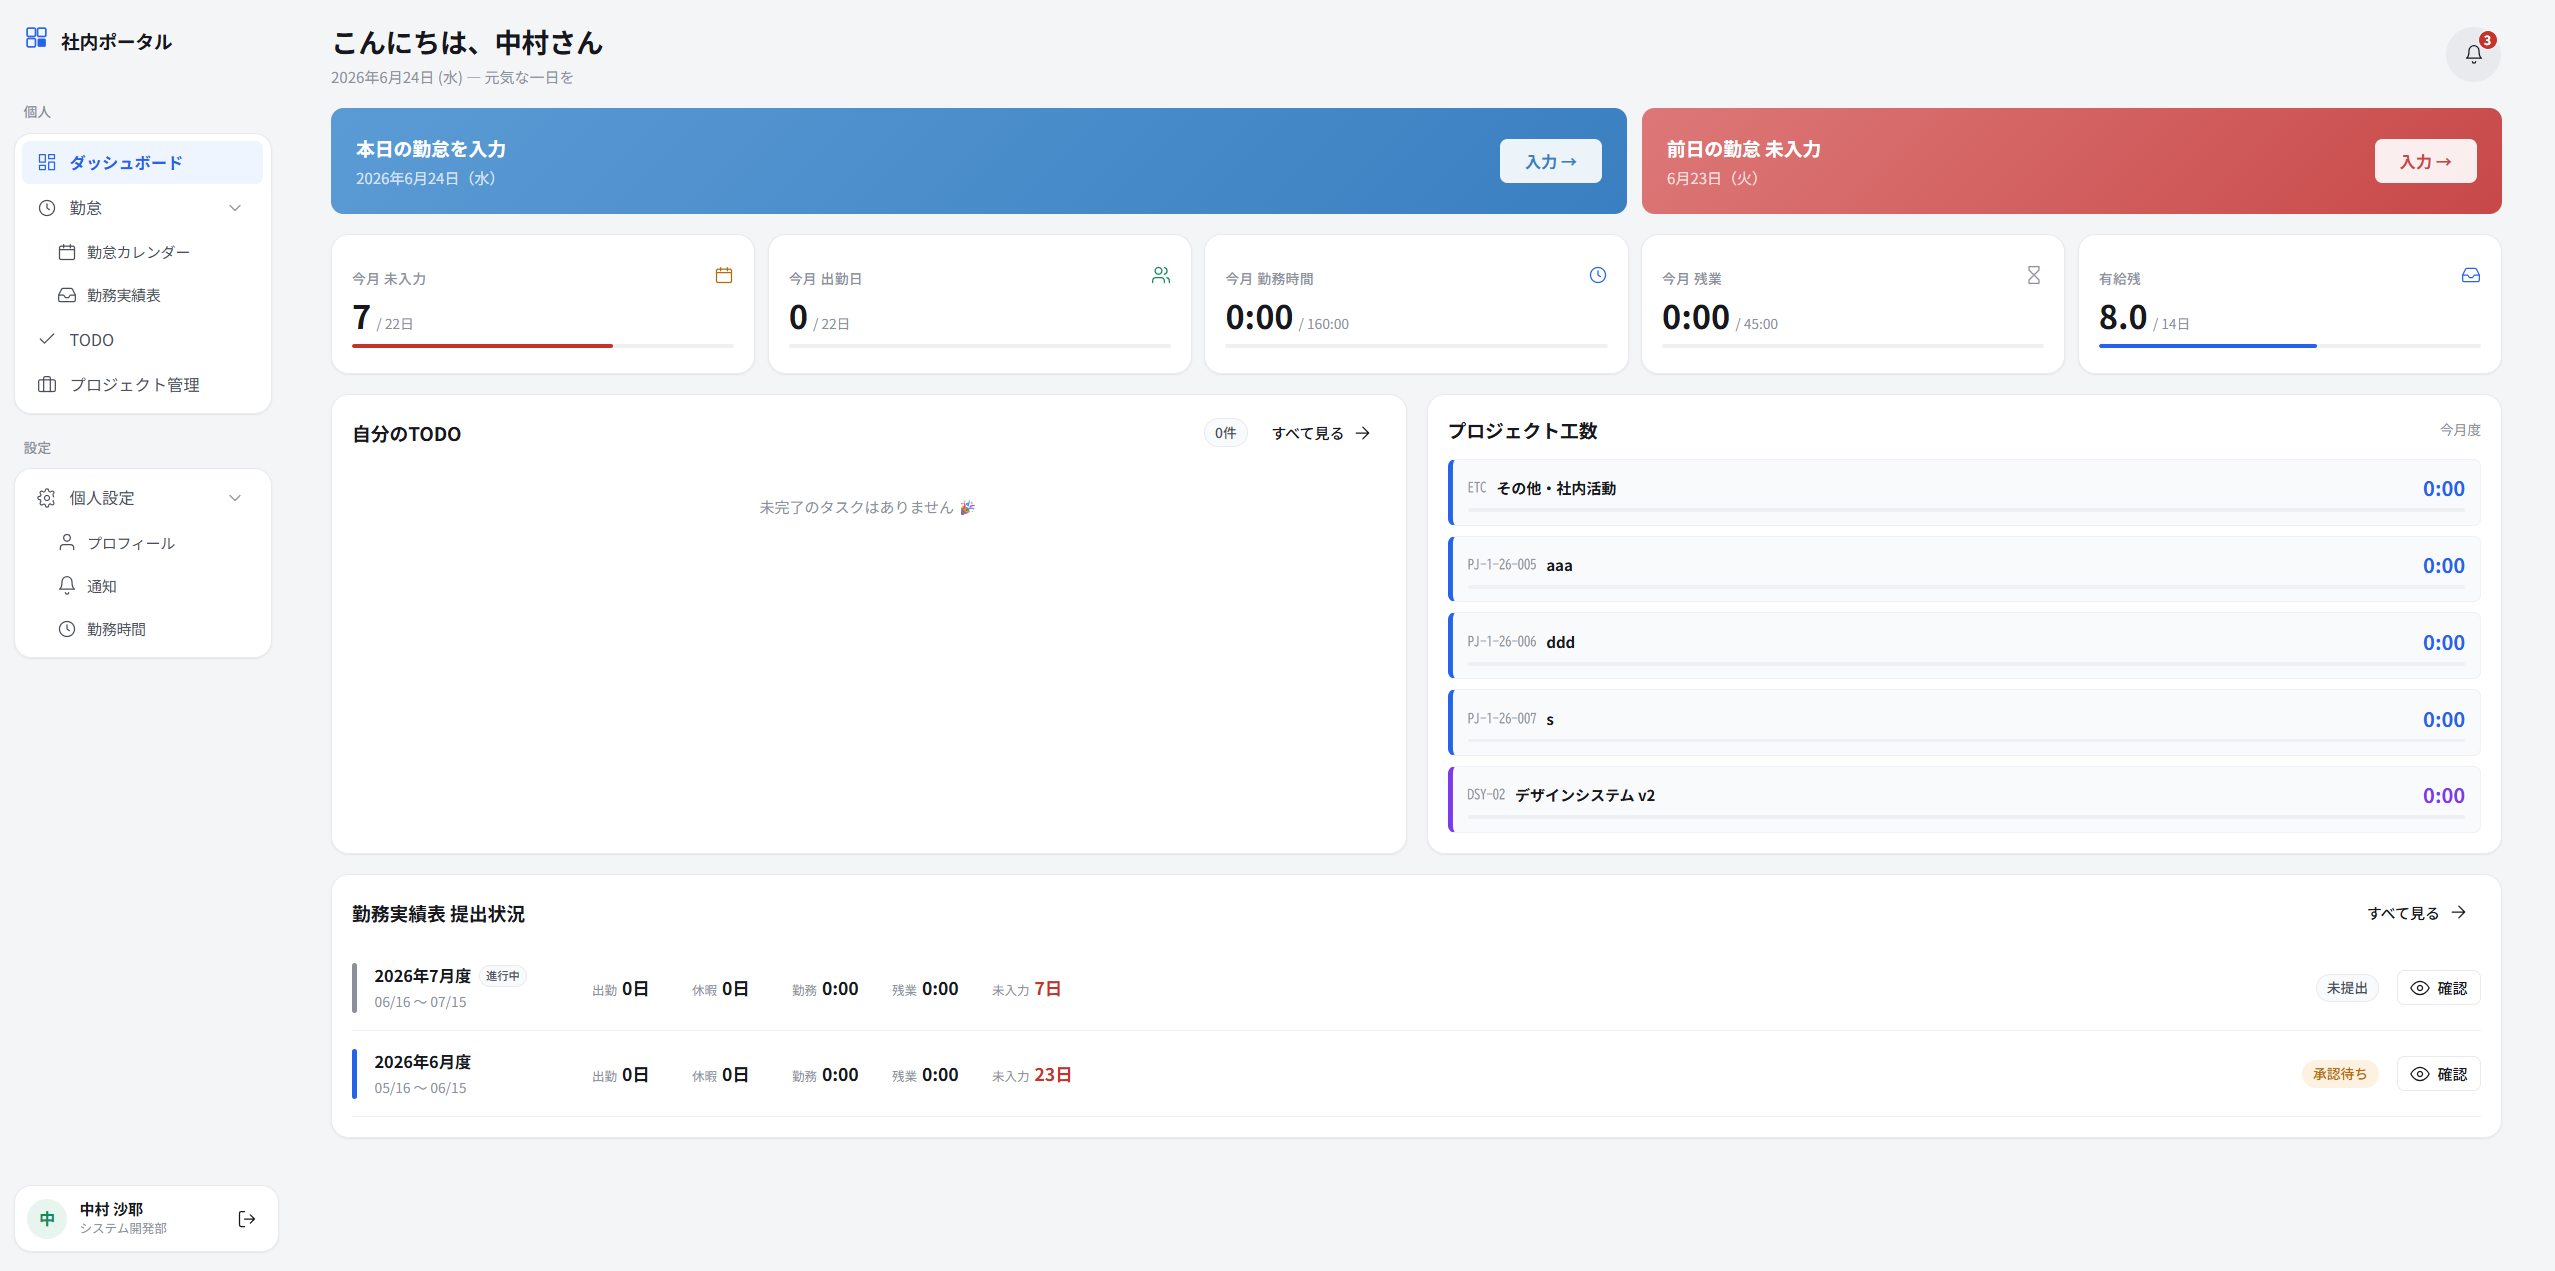Click the eye icon in 2026年7月度 row
2555x1271 pixels.
(x=2420, y=988)
